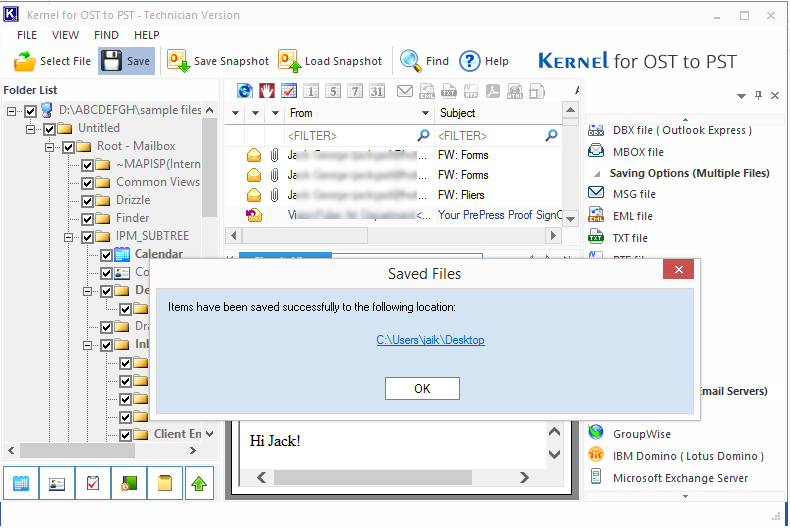Open the FIND menu
This screenshot has width=790, height=528.
click(x=106, y=35)
